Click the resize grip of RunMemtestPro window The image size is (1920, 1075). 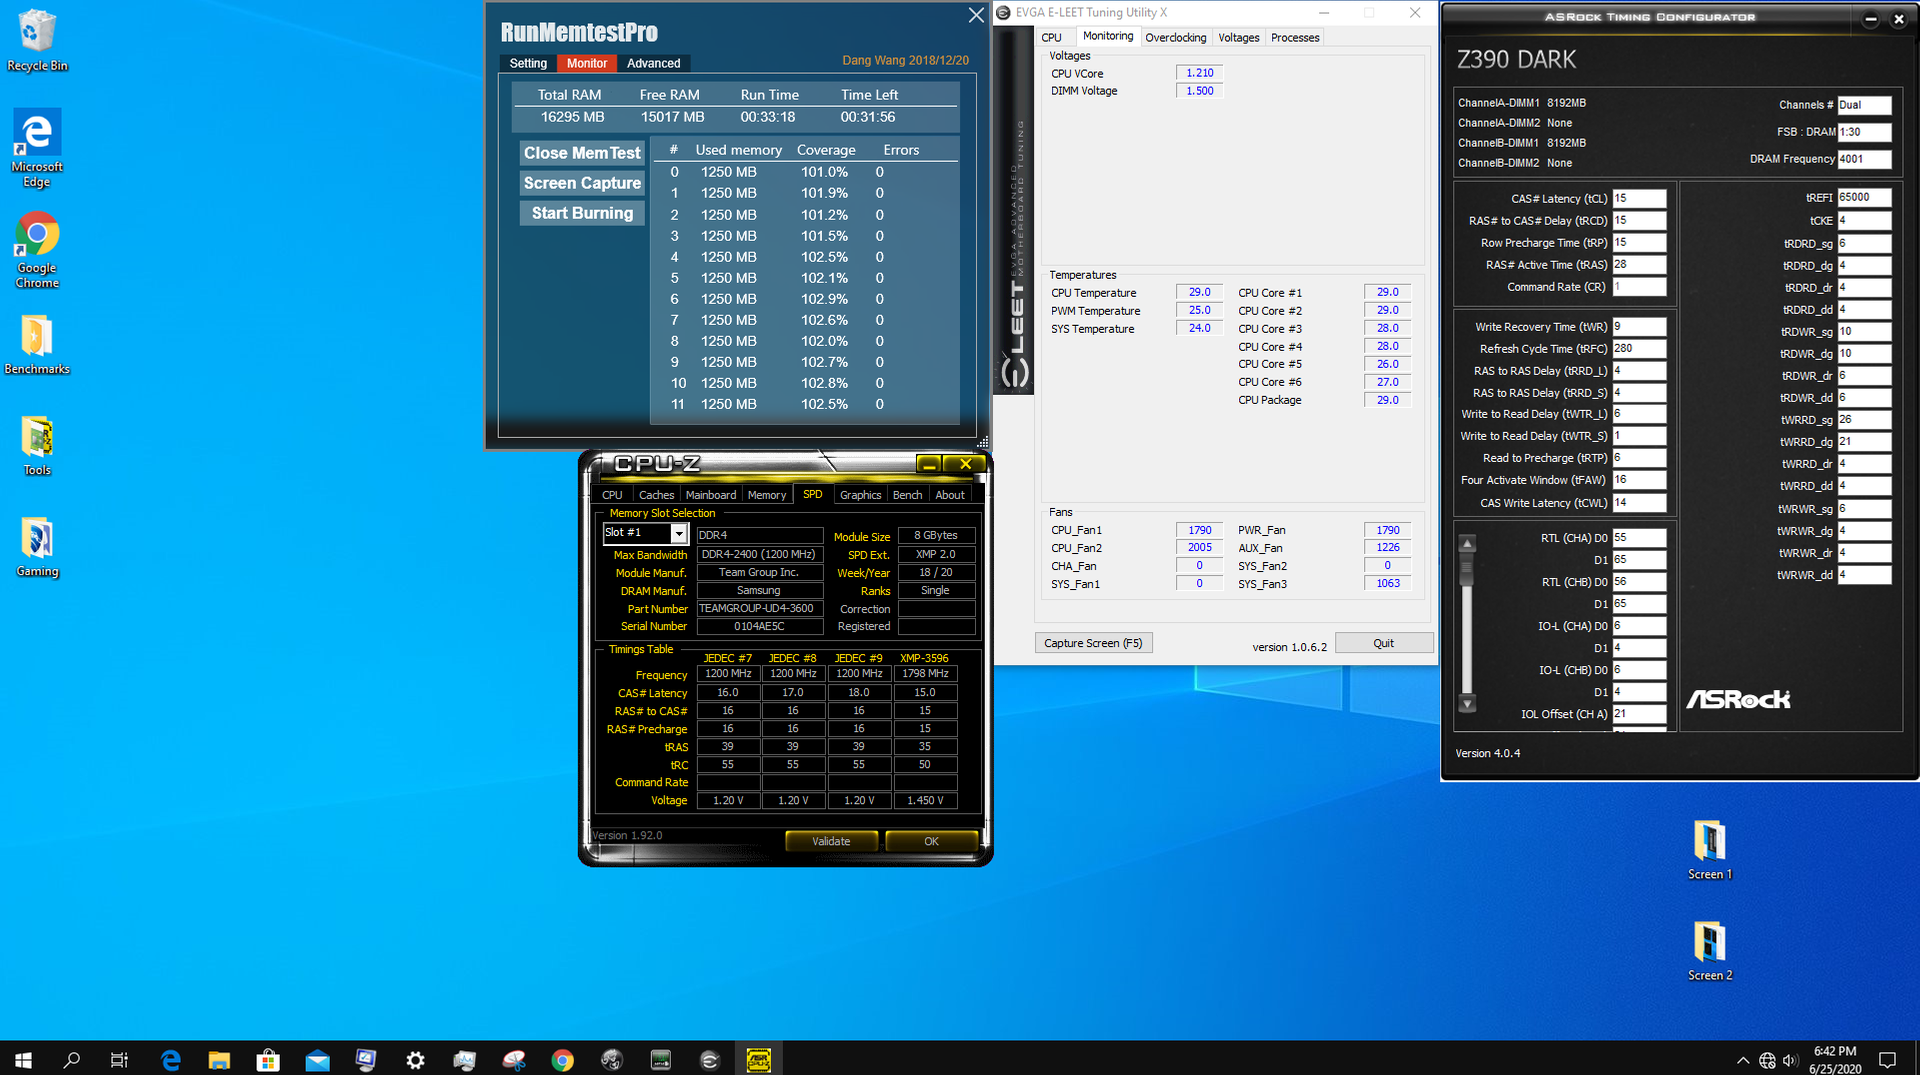click(982, 442)
